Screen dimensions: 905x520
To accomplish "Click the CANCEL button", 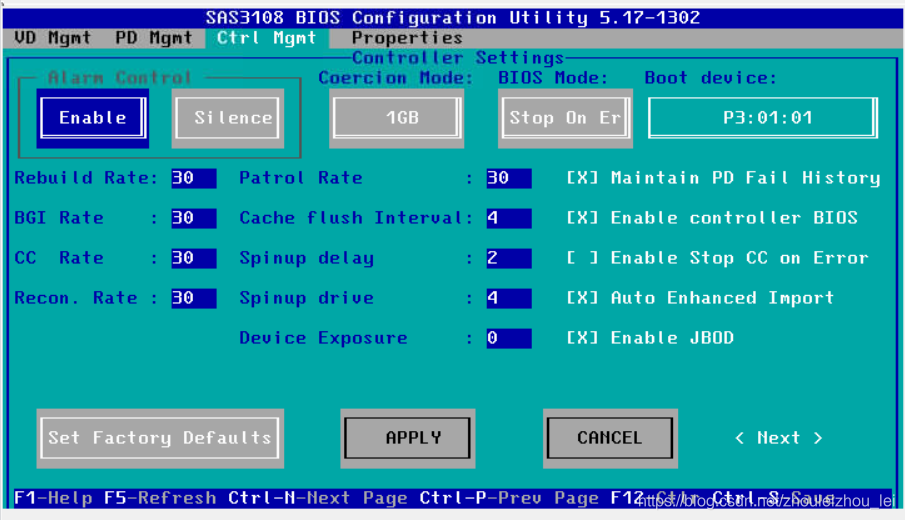I will coord(610,438).
